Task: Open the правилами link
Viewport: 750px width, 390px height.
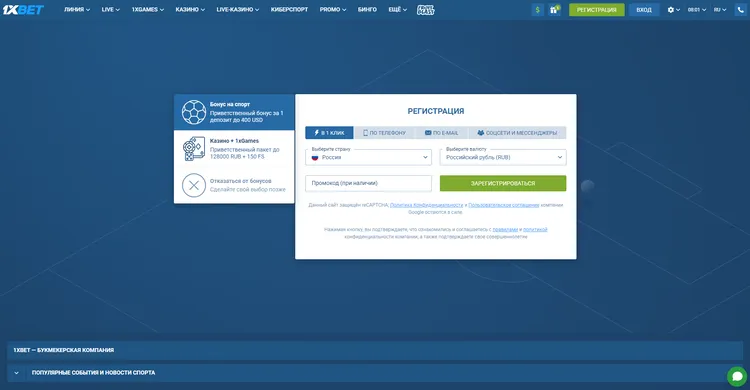Action: coord(505,230)
